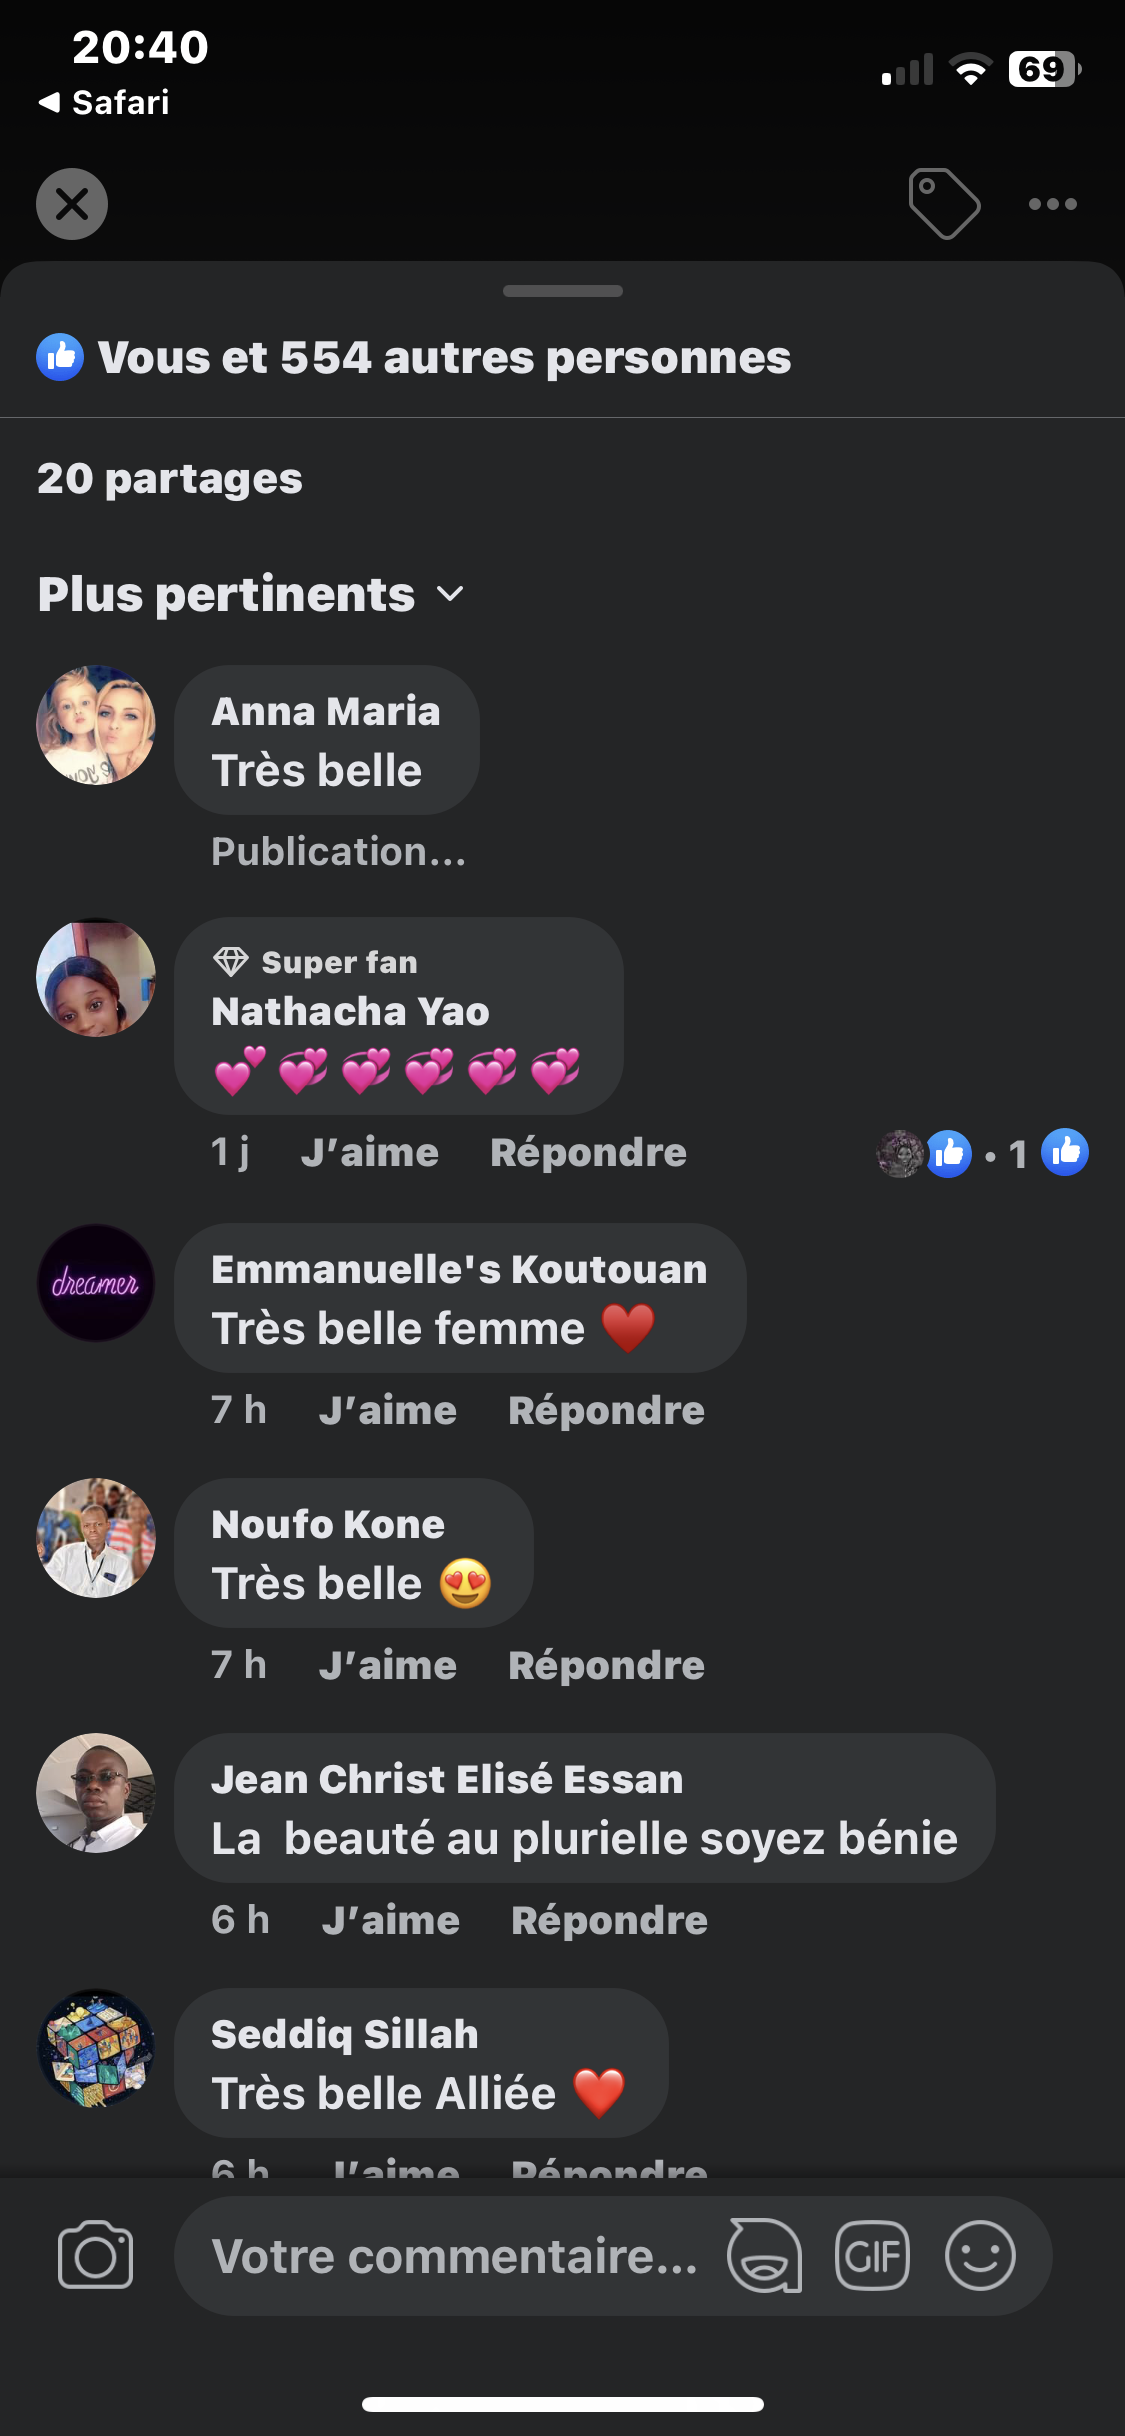1125x2436 pixels.
Task: Return to Safari via back breadcrumb
Action: (x=104, y=102)
